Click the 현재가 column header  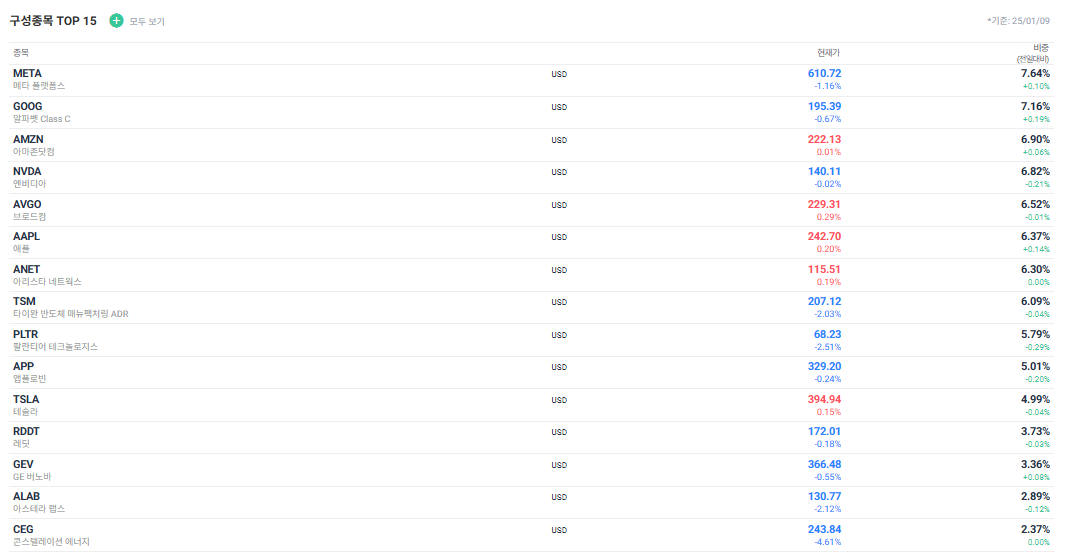(828, 53)
